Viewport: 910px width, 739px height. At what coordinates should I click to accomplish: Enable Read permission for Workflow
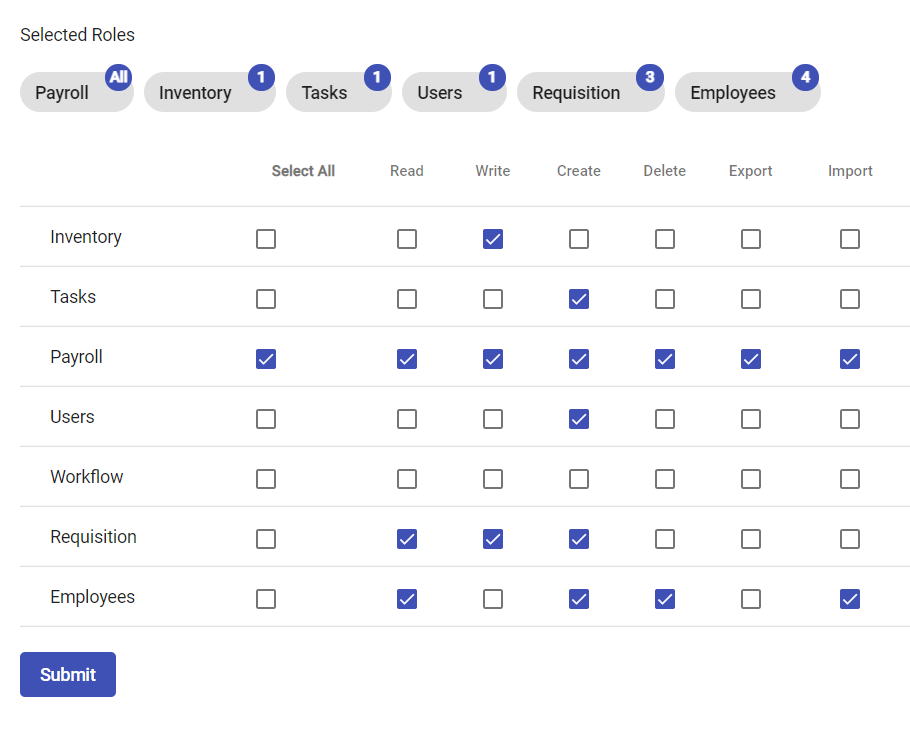(x=407, y=479)
